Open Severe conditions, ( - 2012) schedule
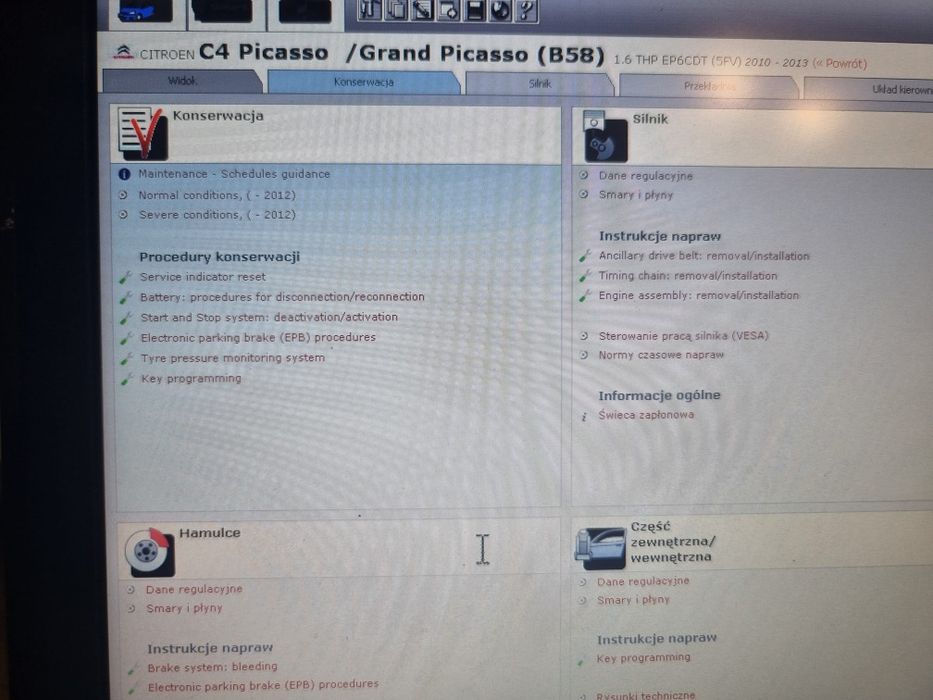This screenshot has height=700, width=933. point(217,214)
